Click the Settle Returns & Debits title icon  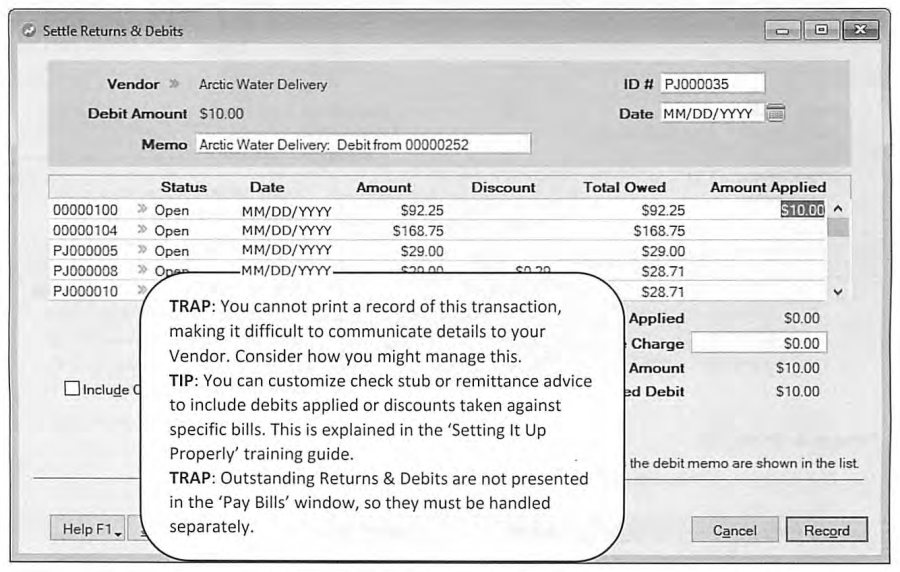[x=29, y=30]
